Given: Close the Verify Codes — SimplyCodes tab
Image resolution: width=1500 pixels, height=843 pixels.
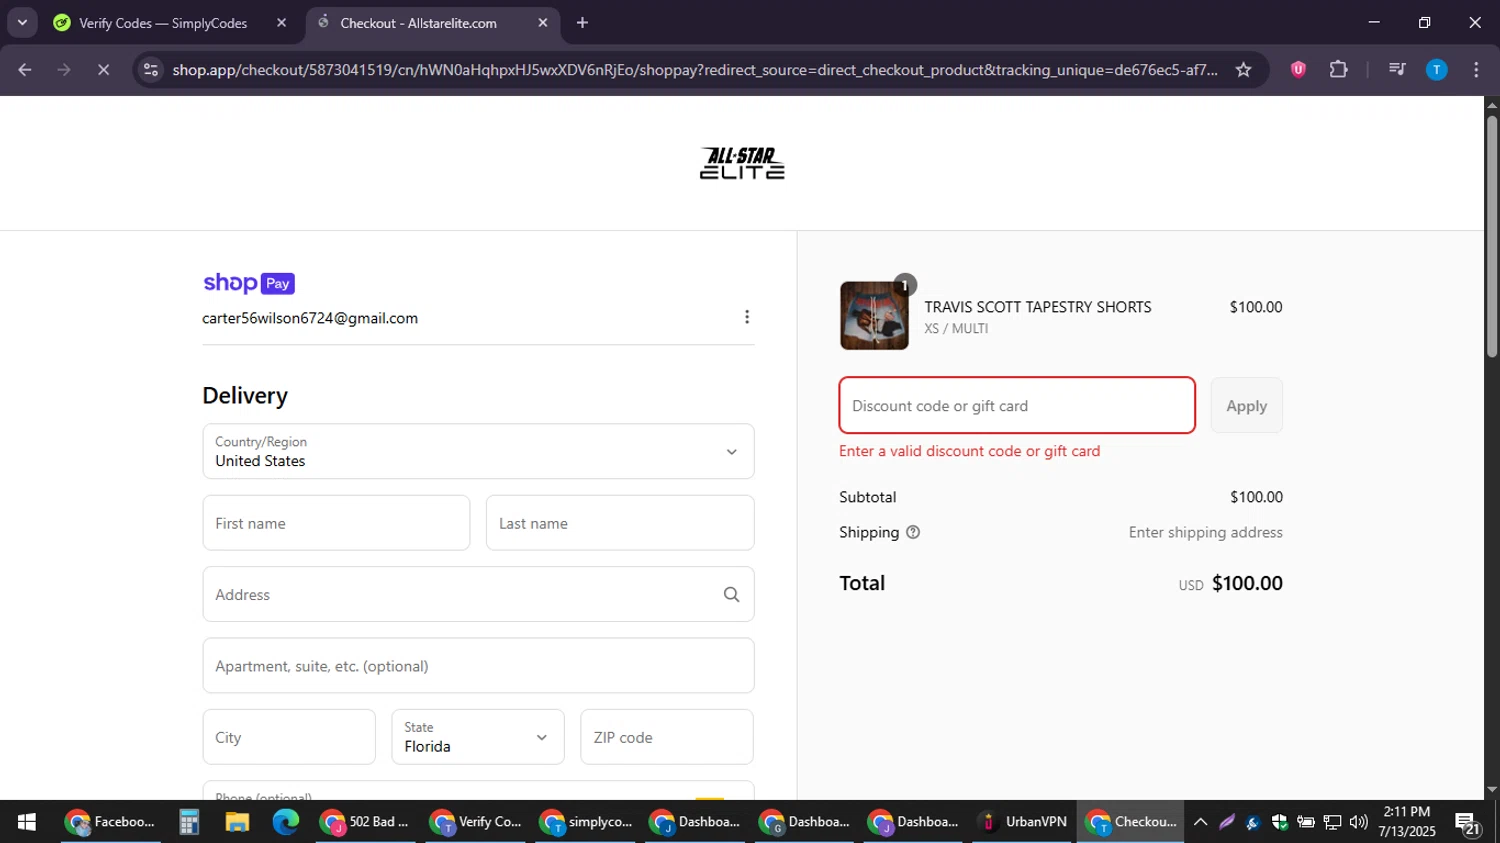Looking at the screenshot, I should coord(281,23).
